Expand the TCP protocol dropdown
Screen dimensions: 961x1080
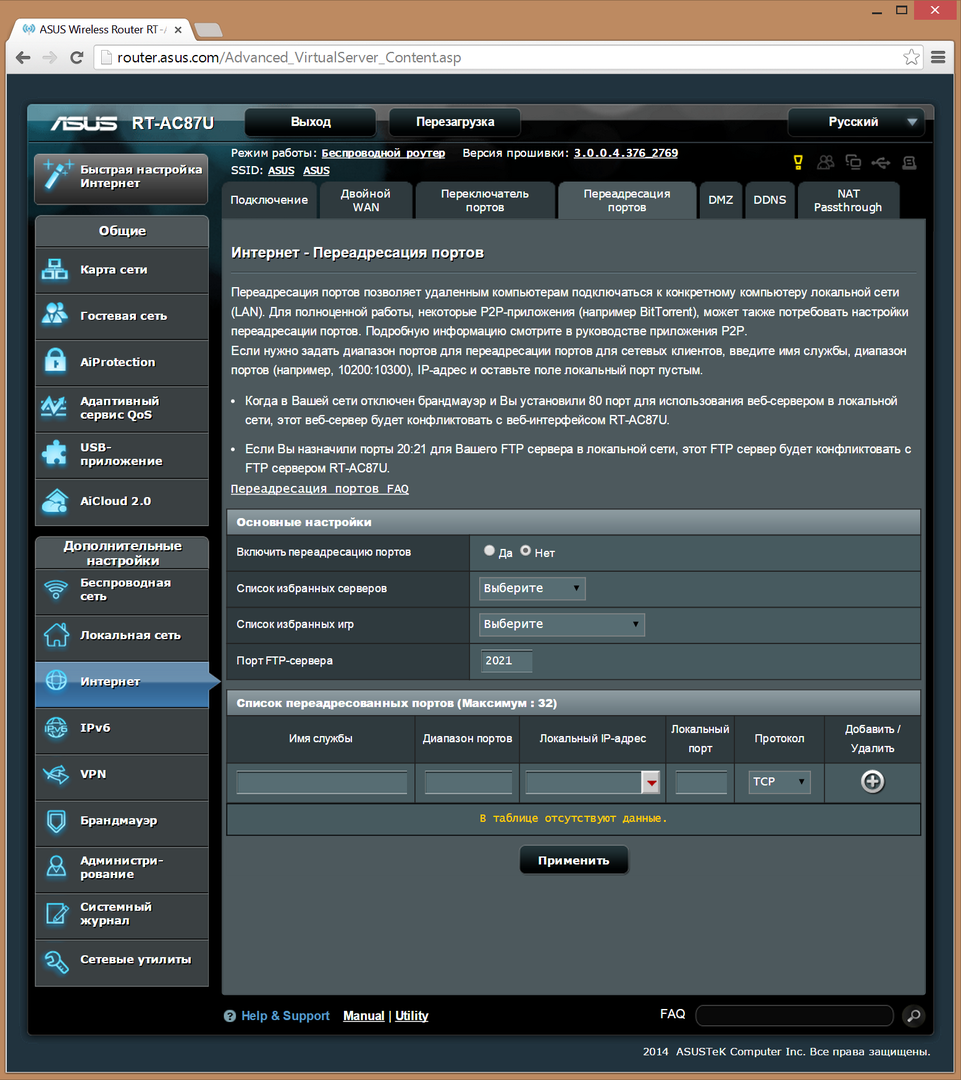(x=779, y=782)
